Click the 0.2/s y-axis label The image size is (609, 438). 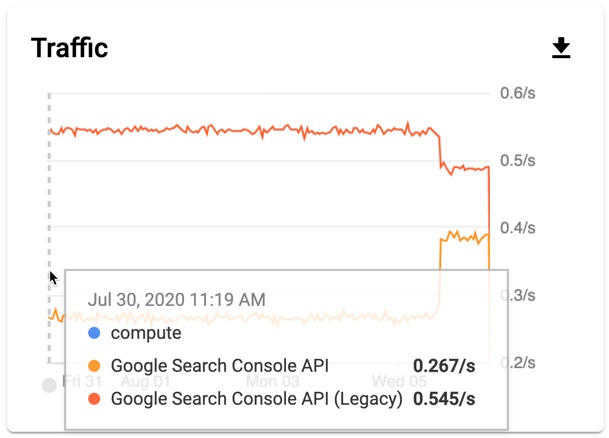(x=519, y=363)
